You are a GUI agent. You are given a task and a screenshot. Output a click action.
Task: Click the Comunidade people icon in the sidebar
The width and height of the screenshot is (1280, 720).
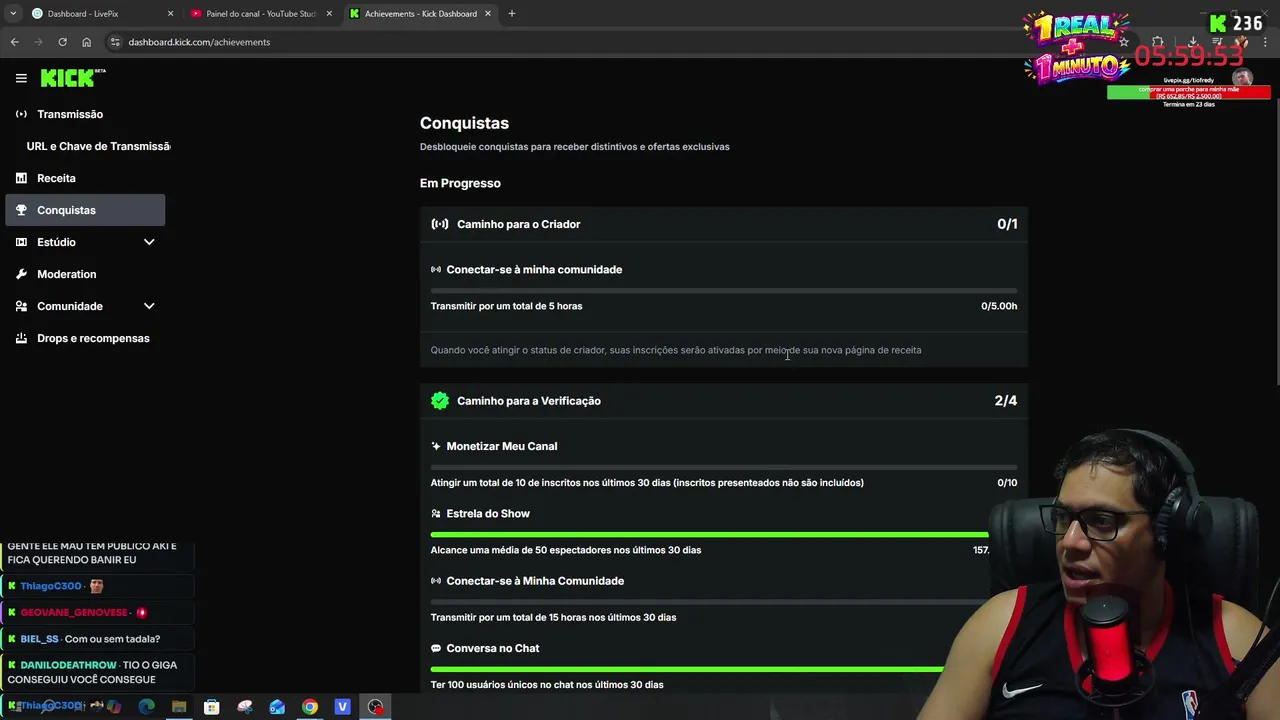click(x=21, y=306)
